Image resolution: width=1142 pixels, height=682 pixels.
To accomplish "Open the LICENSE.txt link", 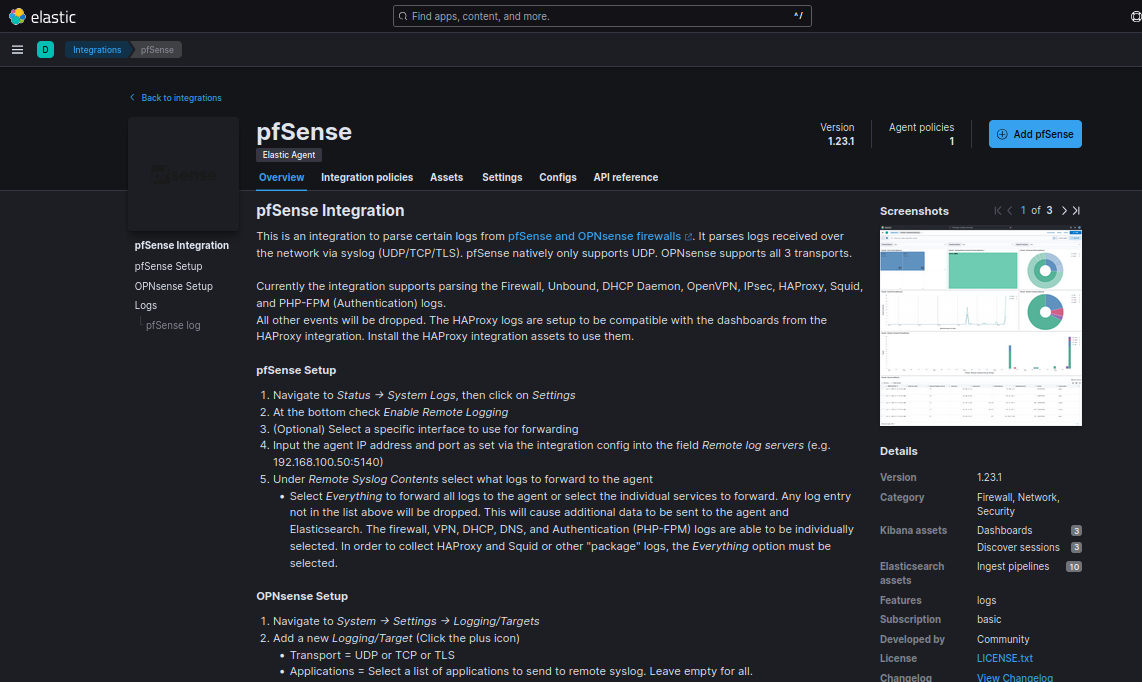I will click(x=1004, y=658).
